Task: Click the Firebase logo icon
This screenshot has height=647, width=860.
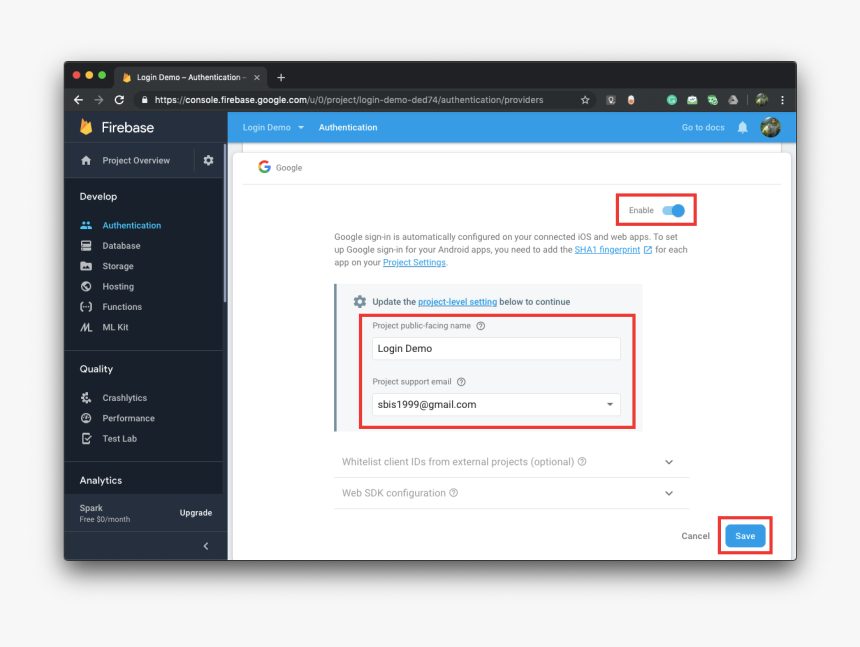Action: (86, 127)
